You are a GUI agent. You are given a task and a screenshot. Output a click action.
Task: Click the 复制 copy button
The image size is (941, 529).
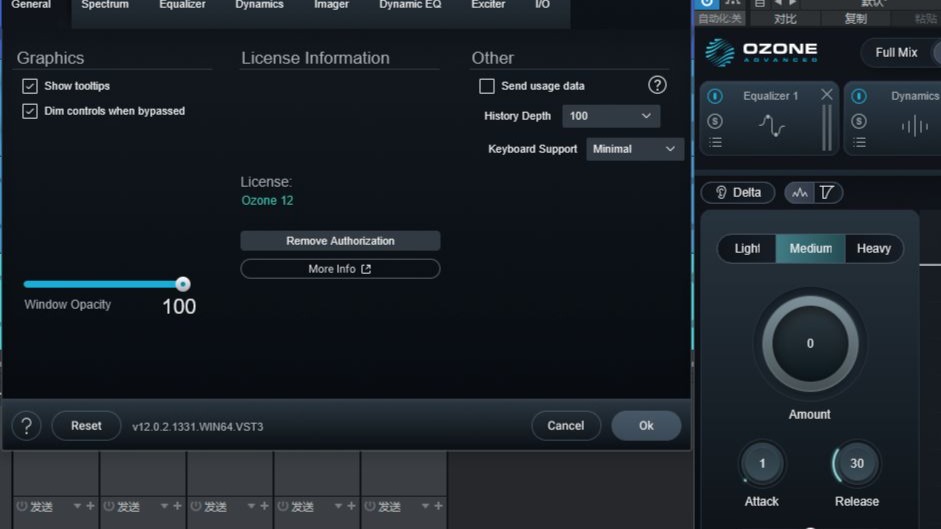tap(856, 19)
